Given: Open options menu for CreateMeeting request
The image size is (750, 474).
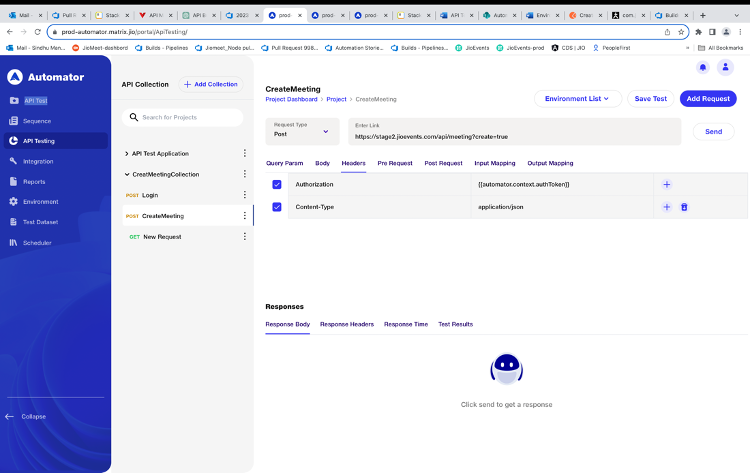Looking at the screenshot, I should pos(244,216).
